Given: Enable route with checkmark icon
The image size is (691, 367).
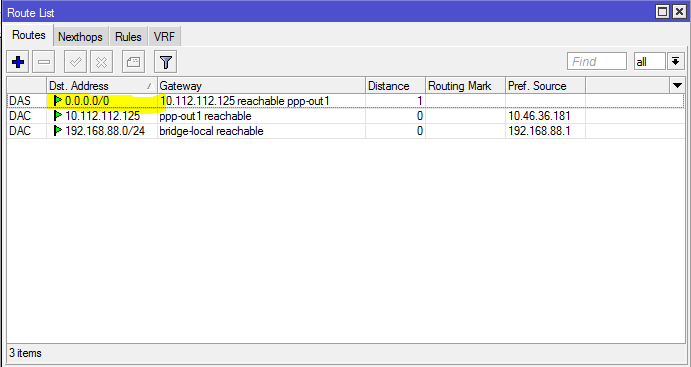Looking at the screenshot, I should click(75, 62).
